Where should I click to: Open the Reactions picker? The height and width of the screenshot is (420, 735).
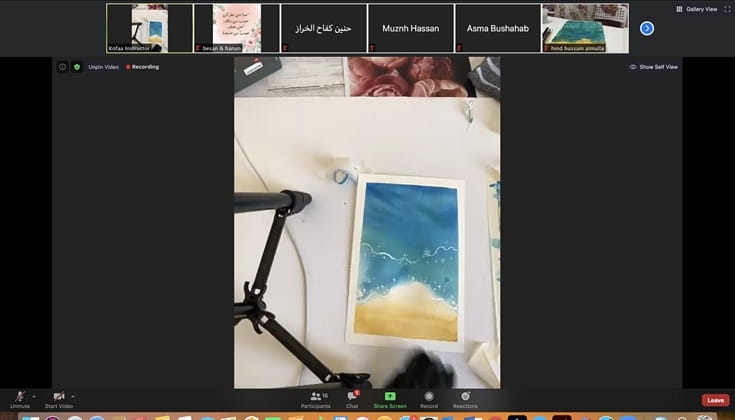[465, 397]
